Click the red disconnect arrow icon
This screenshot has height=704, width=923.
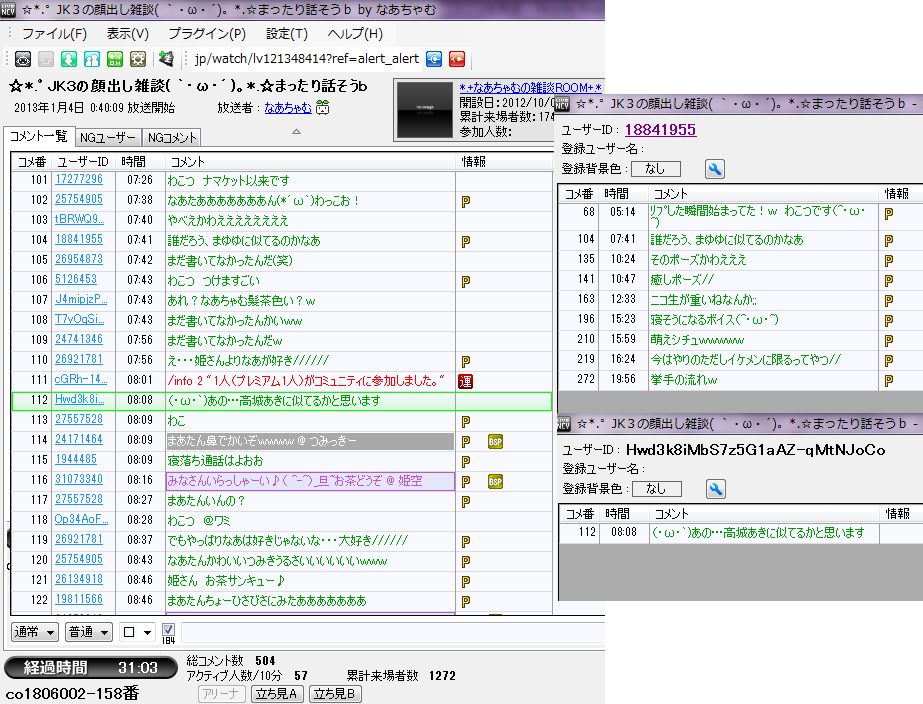coord(457,59)
